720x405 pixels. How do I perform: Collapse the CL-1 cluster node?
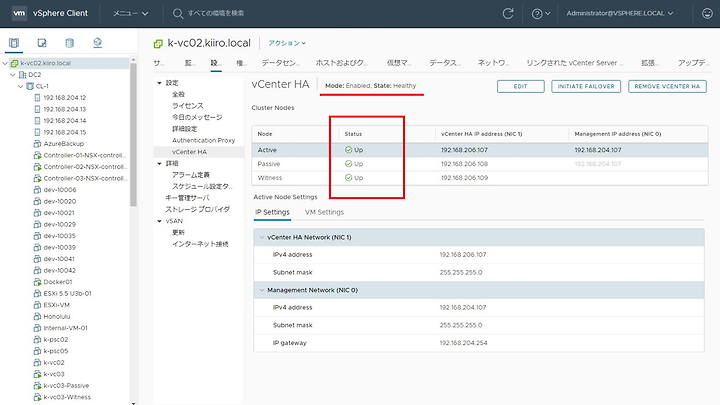[x=21, y=86]
